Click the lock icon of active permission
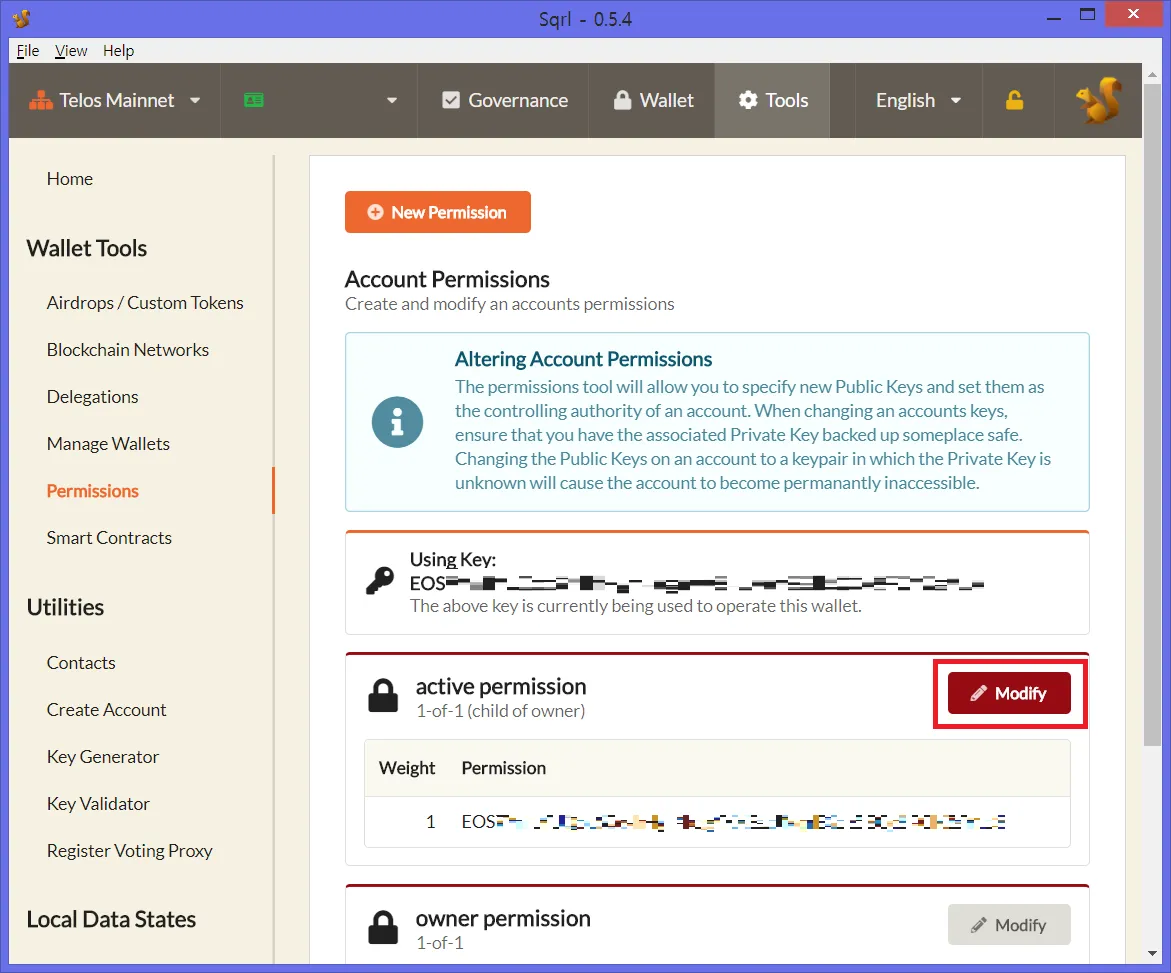This screenshot has width=1171, height=973. [383, 696]
